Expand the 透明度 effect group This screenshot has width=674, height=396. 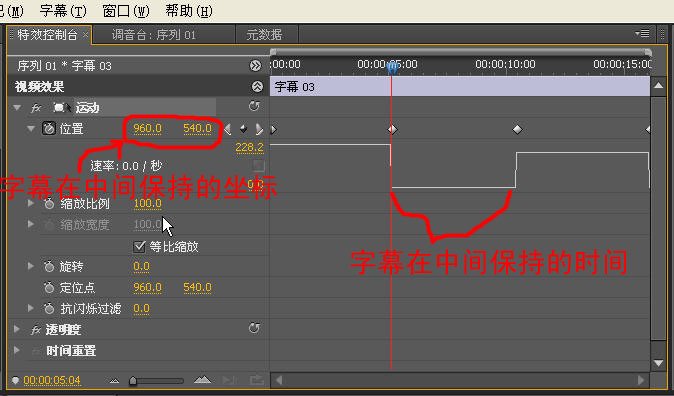[x=17, y=329]
